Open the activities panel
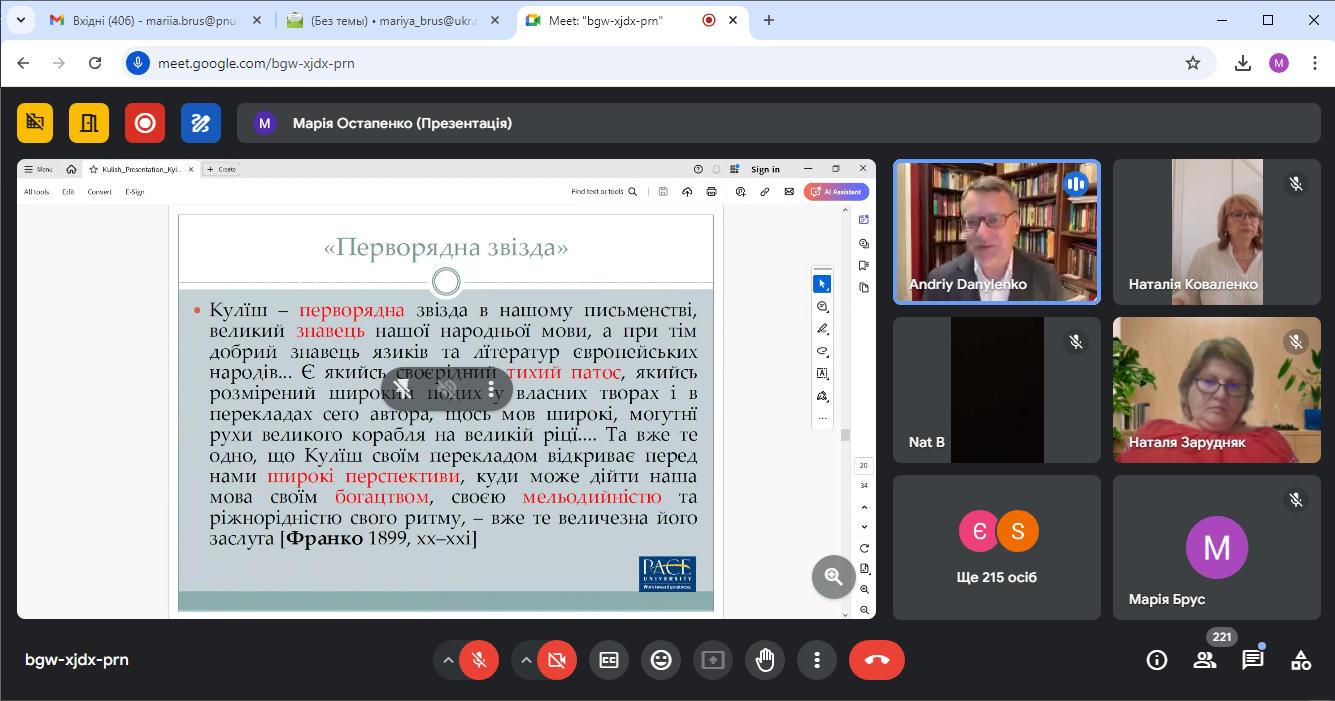The image size is (1335, 701). pyautogui.click(x=1300, y=660)
